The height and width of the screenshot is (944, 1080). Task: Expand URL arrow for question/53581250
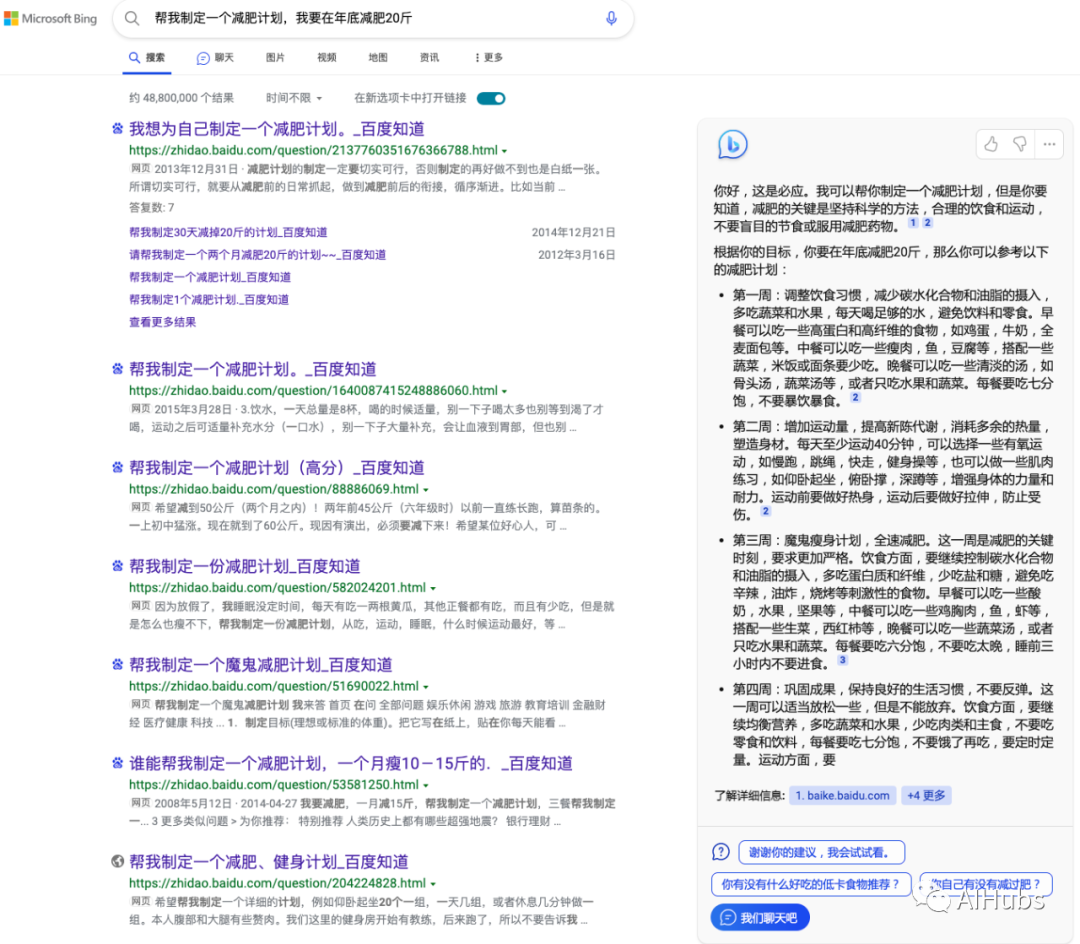[x=426, y=785]
